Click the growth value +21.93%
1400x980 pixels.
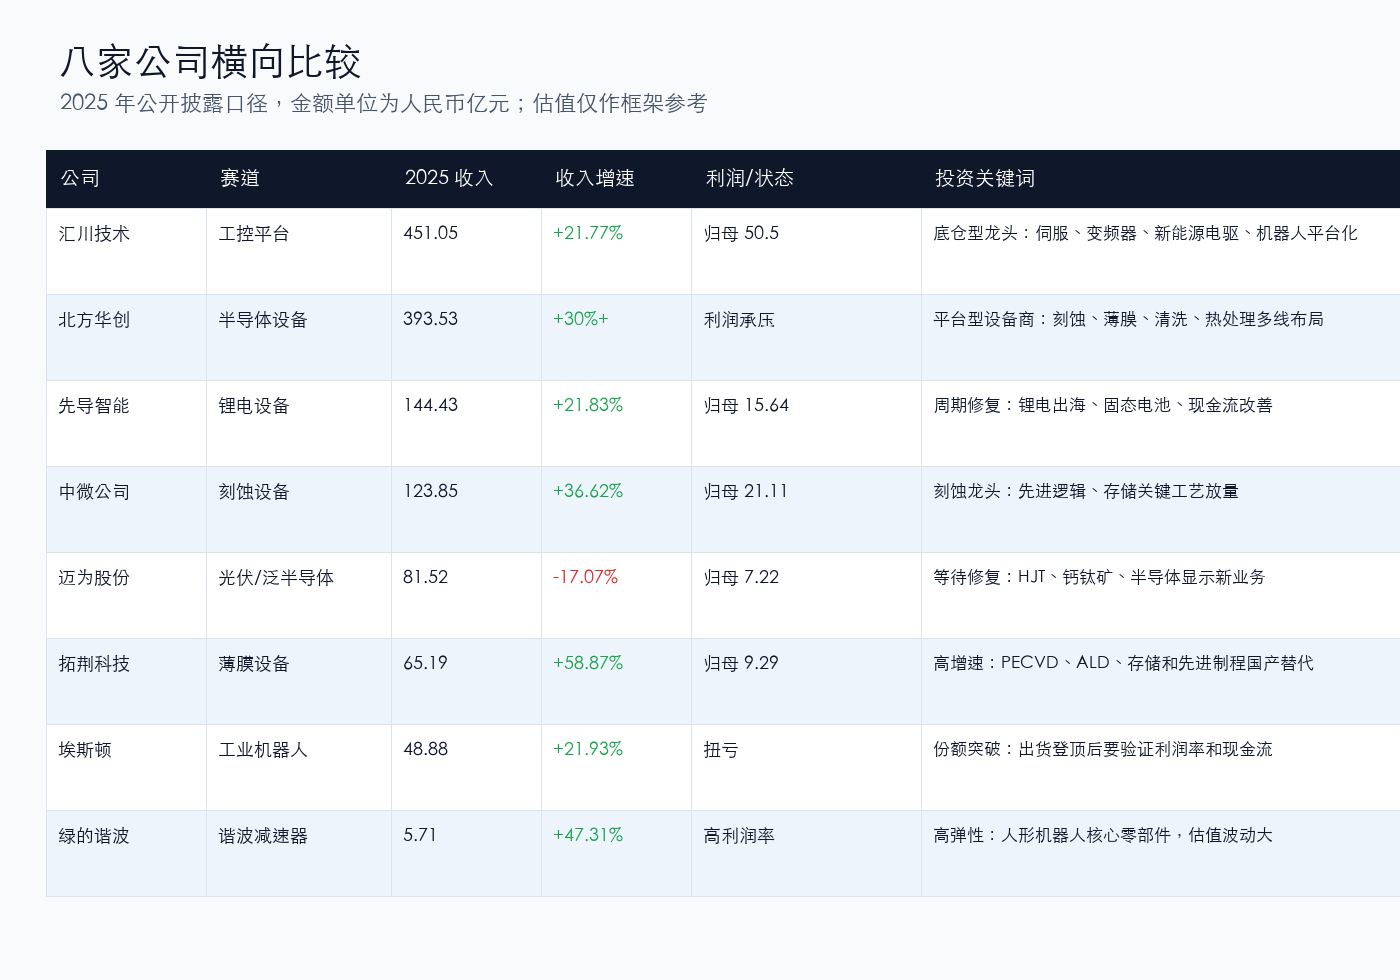click(588, 749)
